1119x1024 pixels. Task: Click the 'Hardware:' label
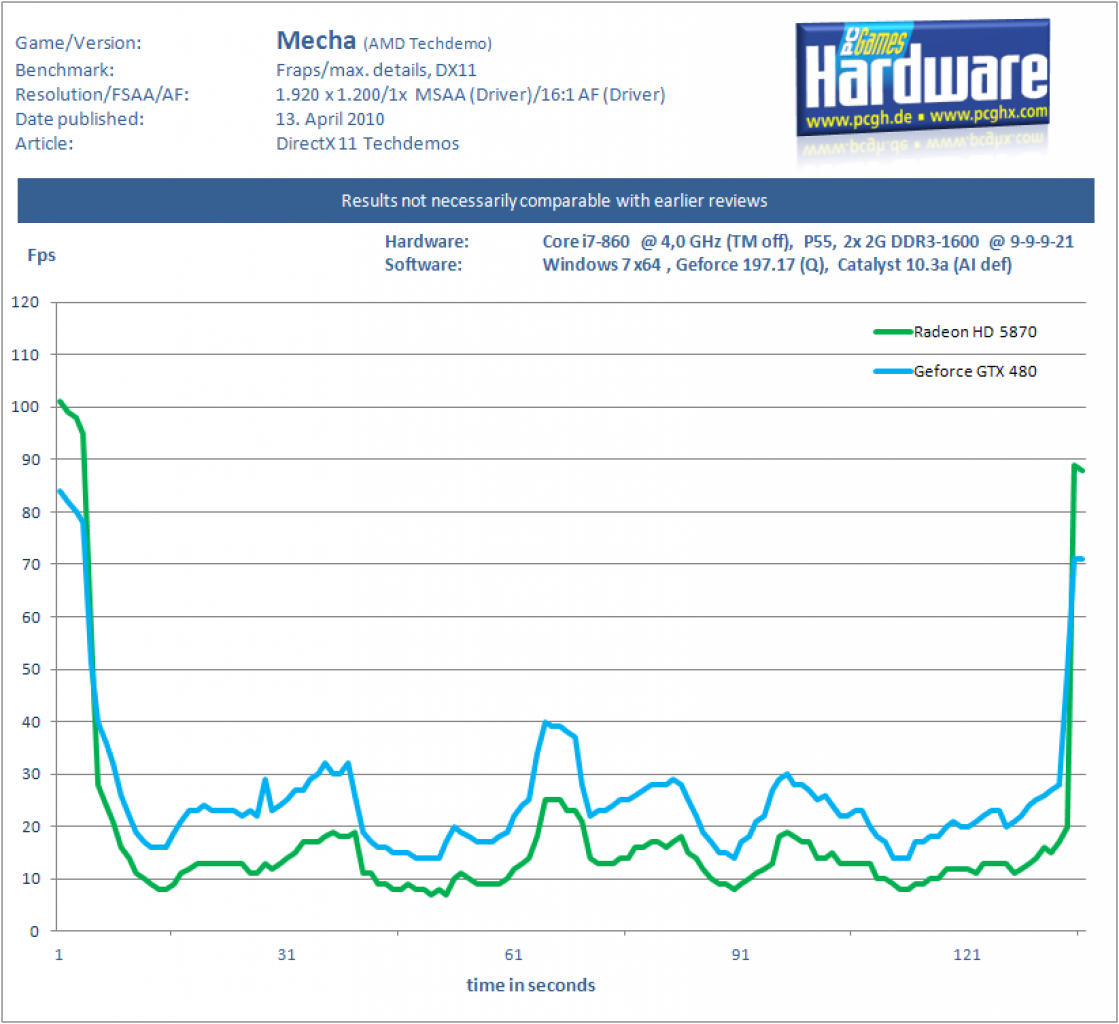tap(427, 241)
